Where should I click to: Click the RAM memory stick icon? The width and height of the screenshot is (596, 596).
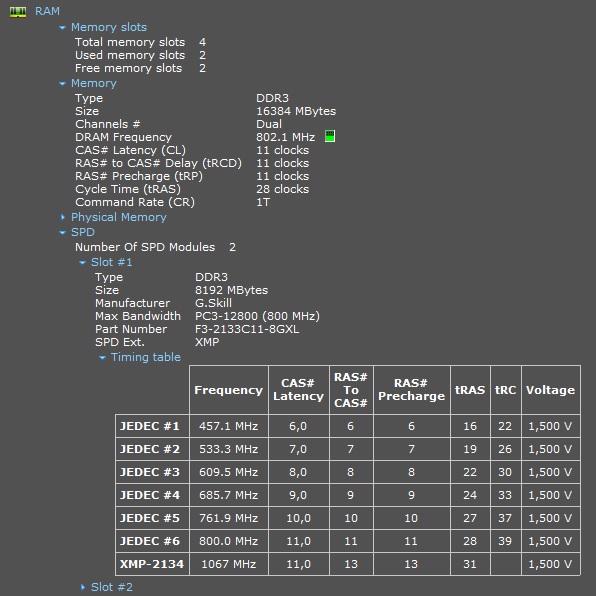(x=18, y=12)
